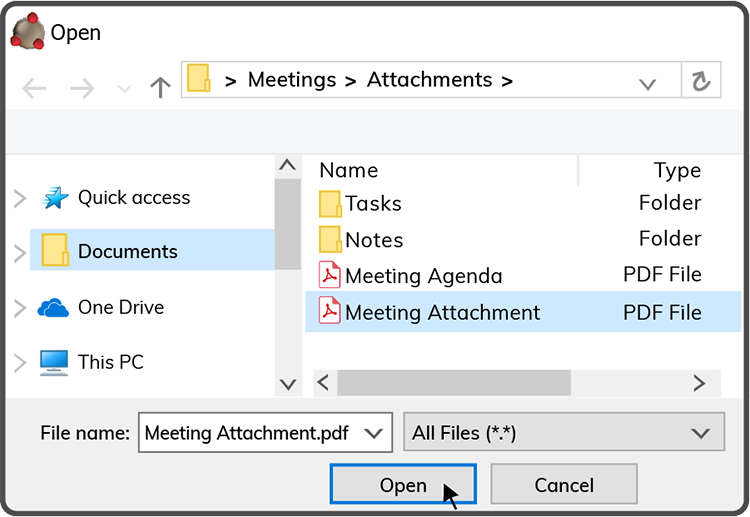Select the Tasks folder

pyautogui.click(x=373, y=204)
